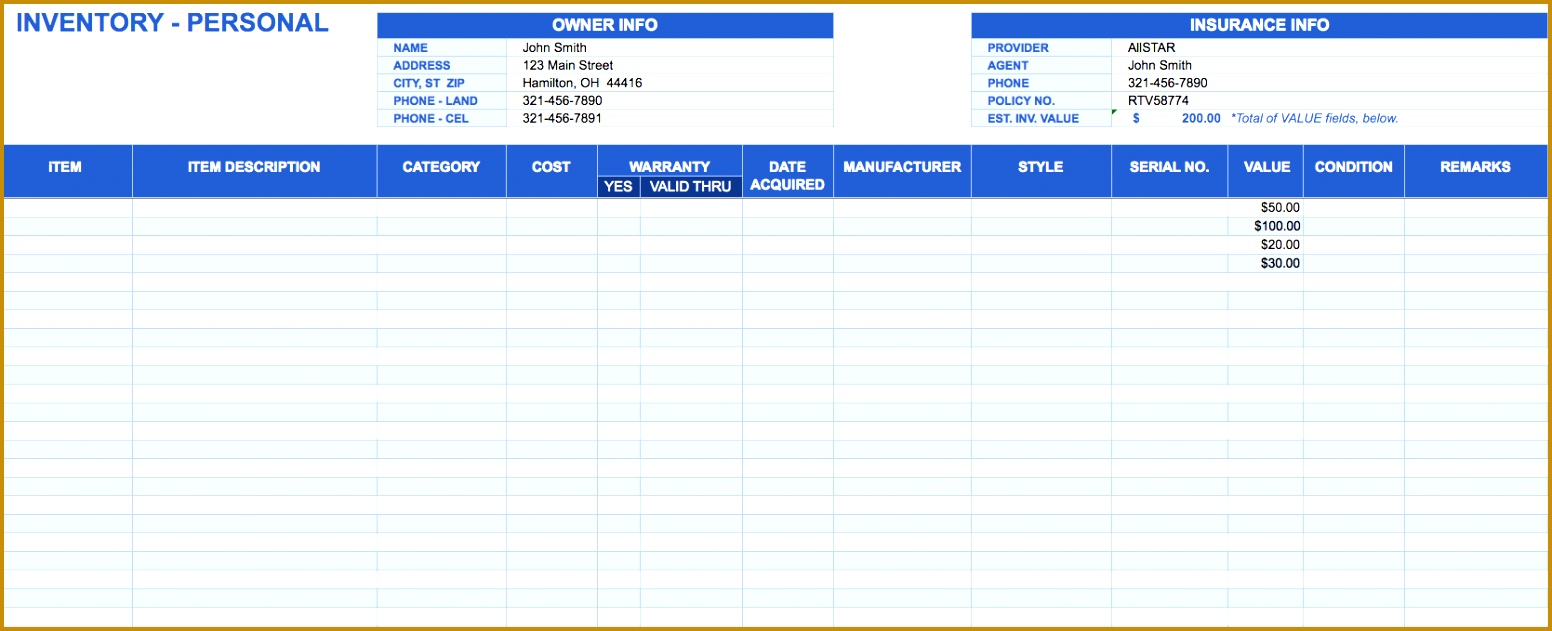Click the ITEM column header
This screenshot has width=1552, height=631.
(66, 167)
